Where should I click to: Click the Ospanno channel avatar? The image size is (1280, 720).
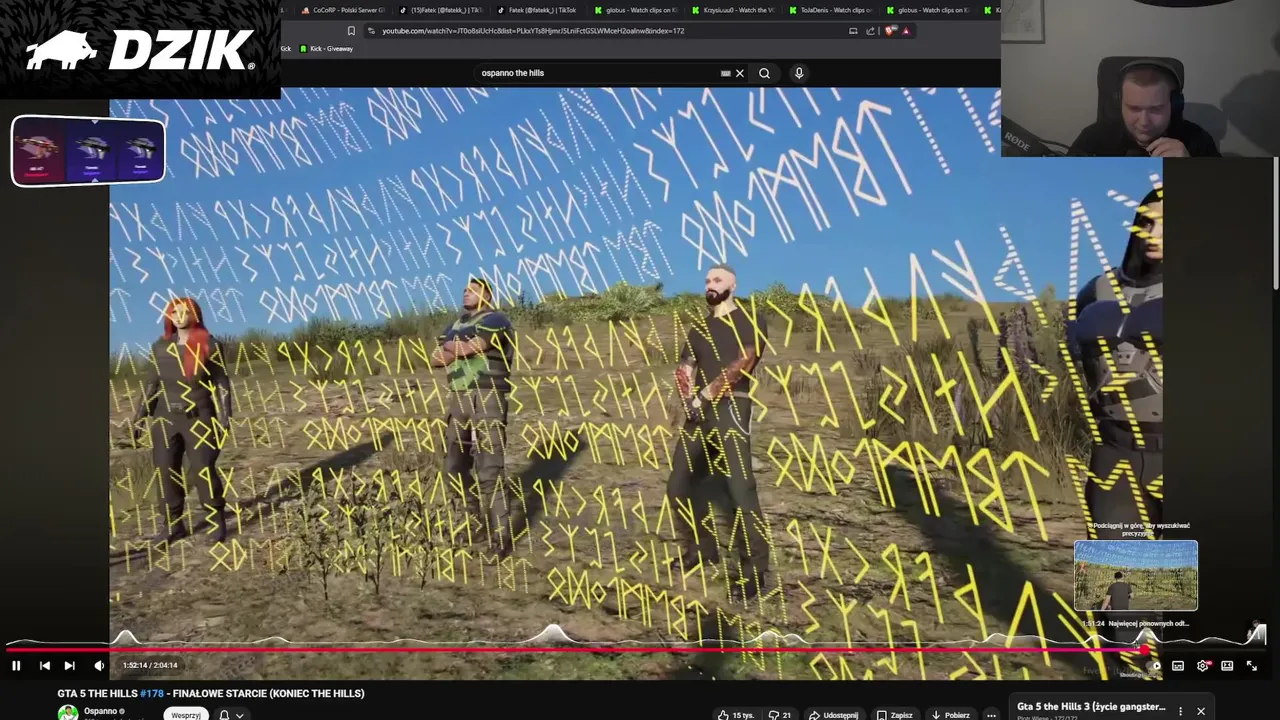click(67, 713)
